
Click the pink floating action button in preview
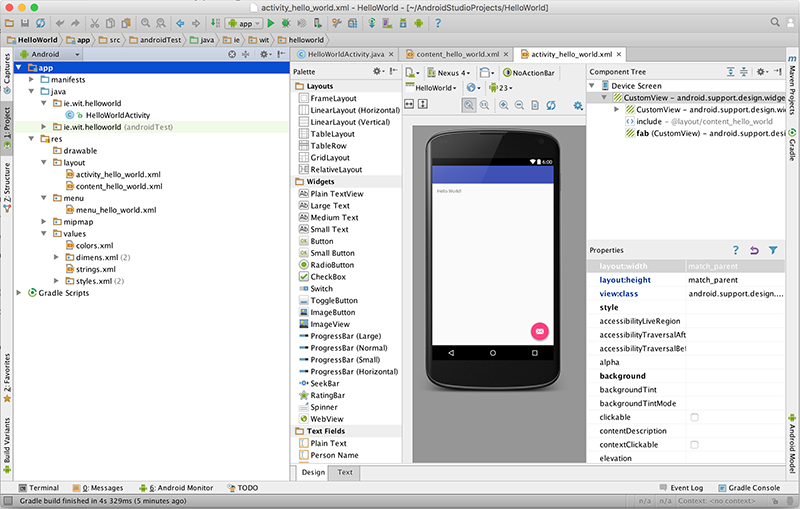pos(539,331)
